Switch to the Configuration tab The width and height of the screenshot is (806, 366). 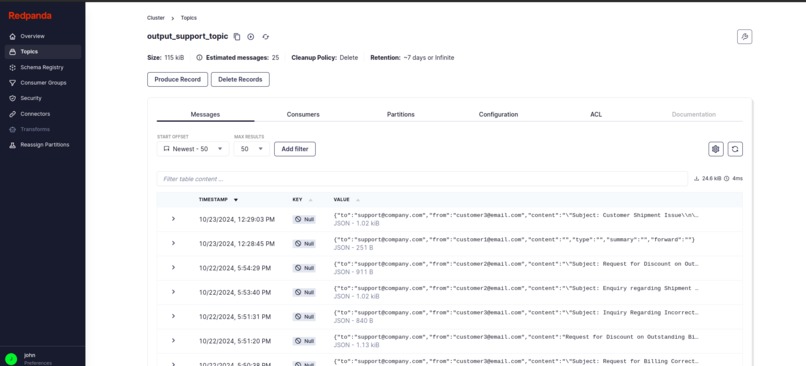[498, 115]
